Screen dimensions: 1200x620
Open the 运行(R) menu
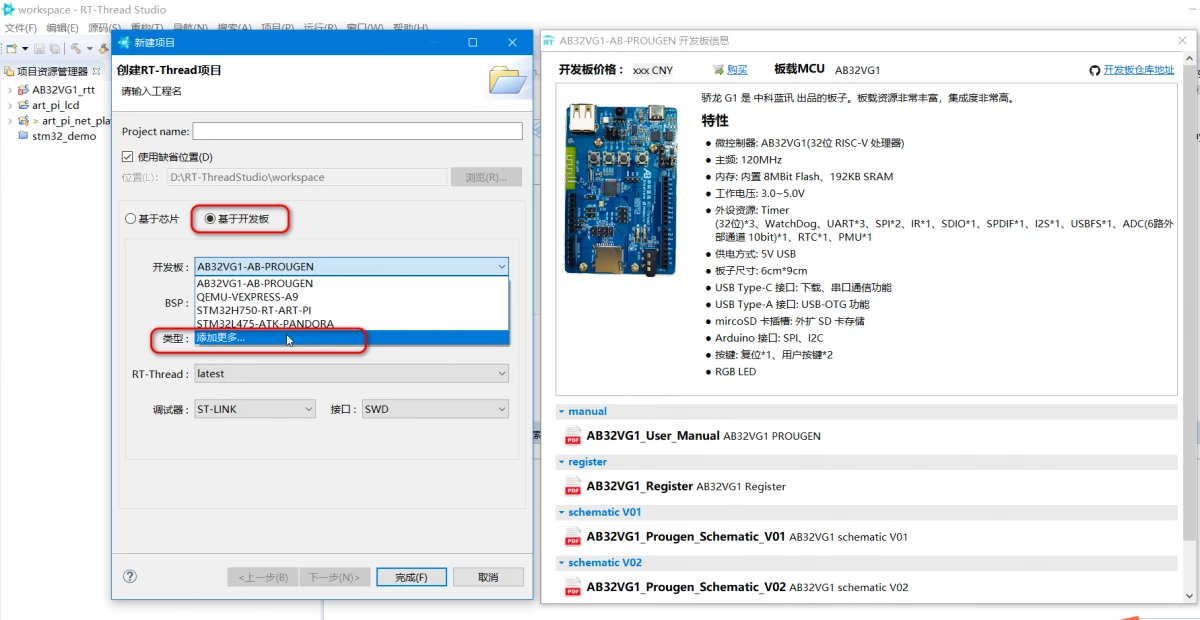320,28
